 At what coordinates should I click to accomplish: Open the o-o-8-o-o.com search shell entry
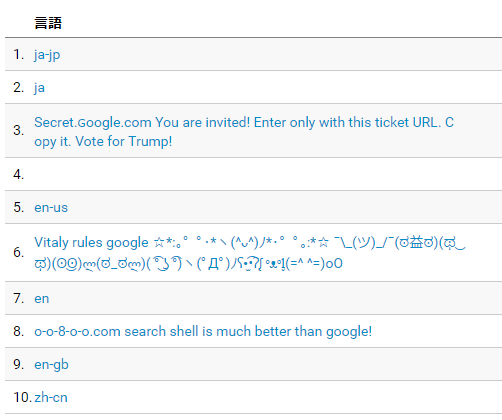pos(203,331)
